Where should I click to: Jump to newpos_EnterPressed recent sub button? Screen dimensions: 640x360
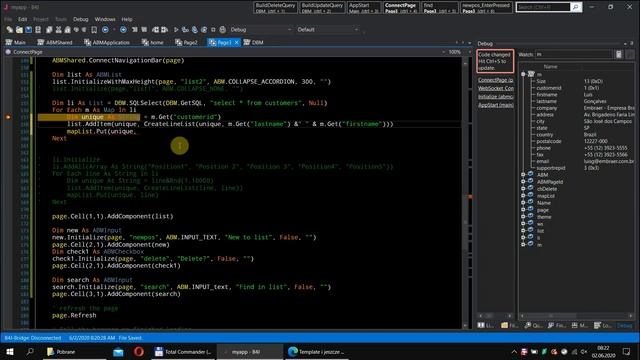point(486,7)
